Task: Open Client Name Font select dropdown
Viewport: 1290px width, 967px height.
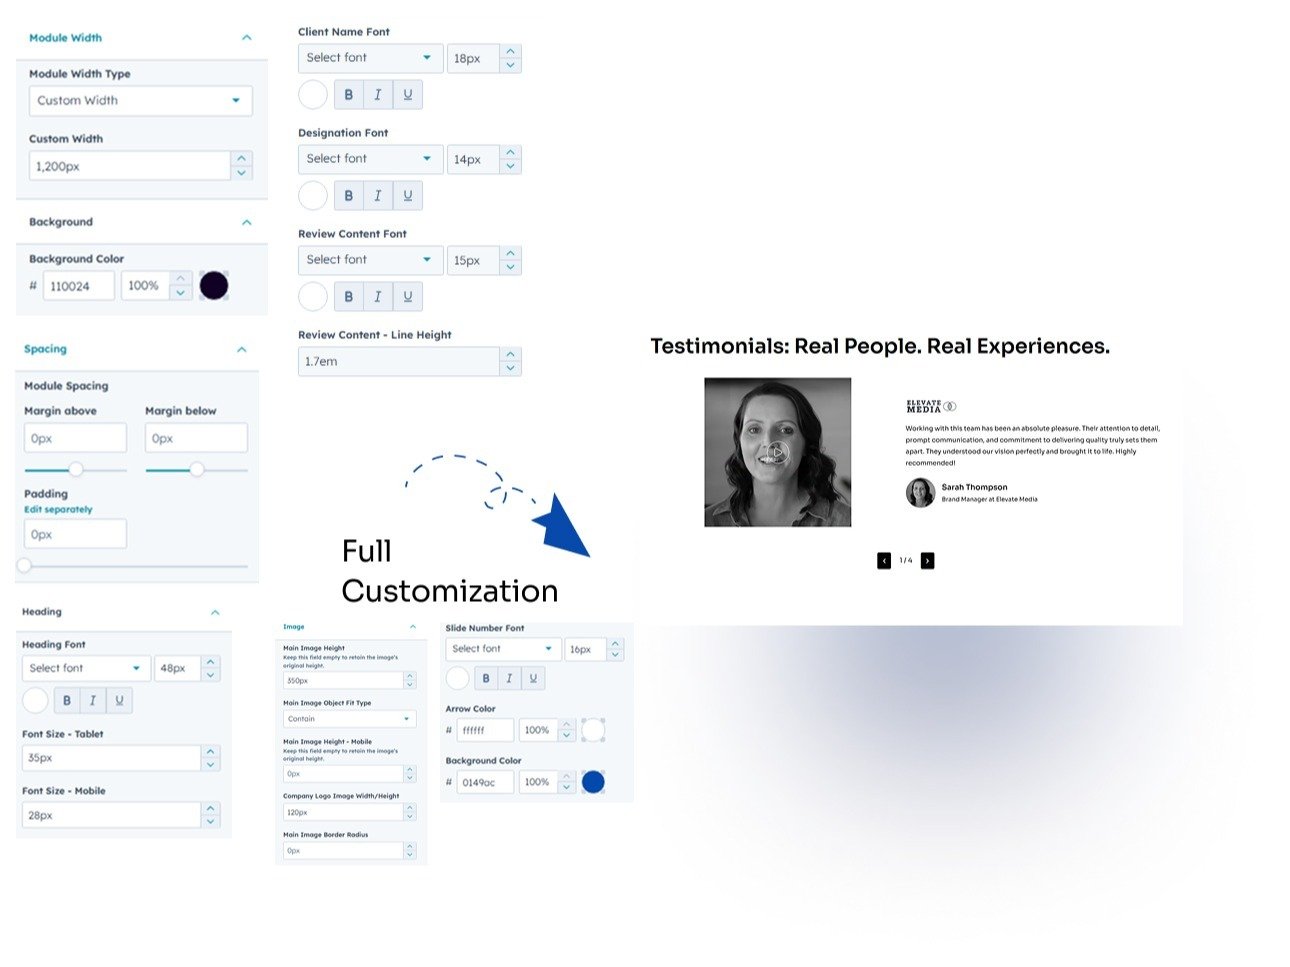Action: 369,58
